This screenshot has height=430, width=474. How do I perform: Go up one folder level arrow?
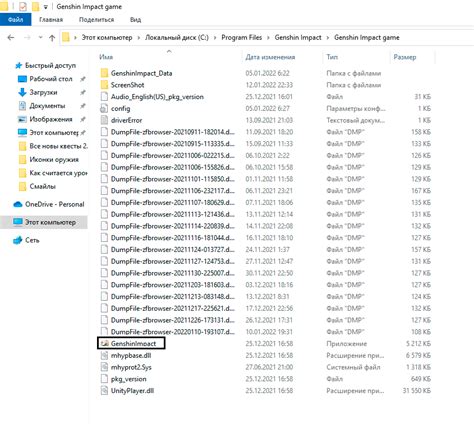[x=52, y=38]
